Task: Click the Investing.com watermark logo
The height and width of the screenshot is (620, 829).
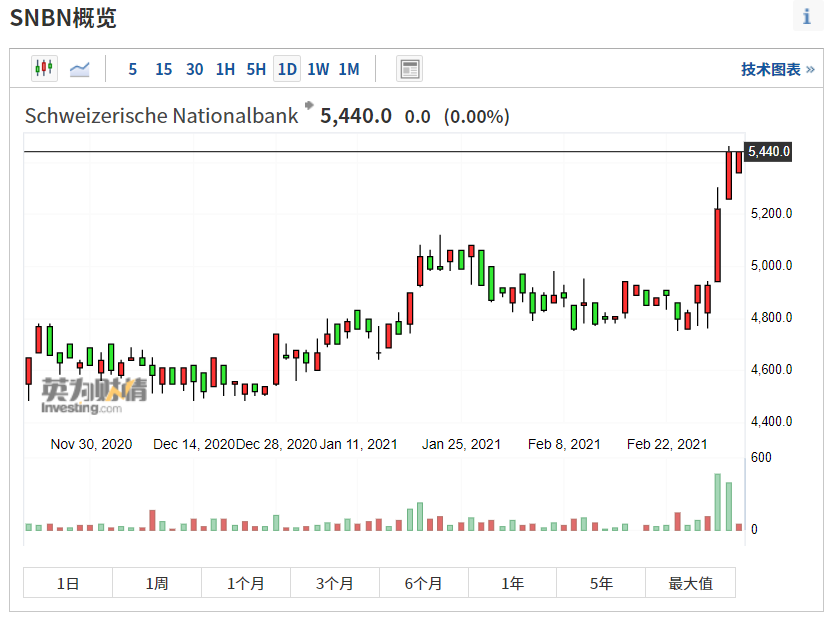Action: click(93, 395)
